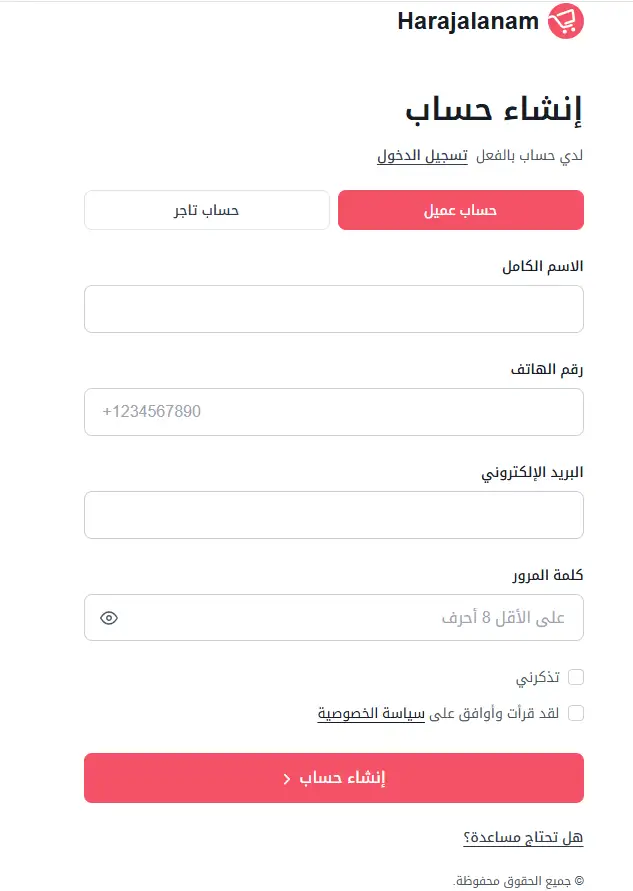The height and width of the screenshot is (891, 633).
Task: Select the حساب عميل (customer account) tab
Action: (x=461, y=210)
